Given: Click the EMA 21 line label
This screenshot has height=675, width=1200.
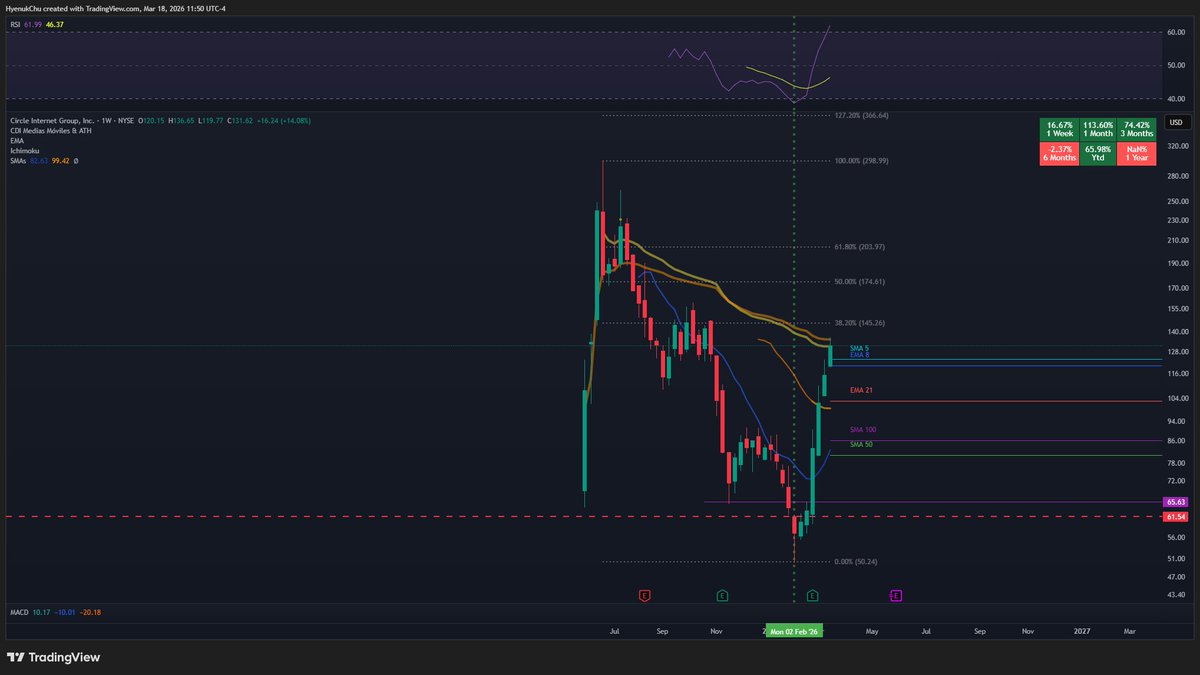Looking at the screenshot, I should coord(860,390).
